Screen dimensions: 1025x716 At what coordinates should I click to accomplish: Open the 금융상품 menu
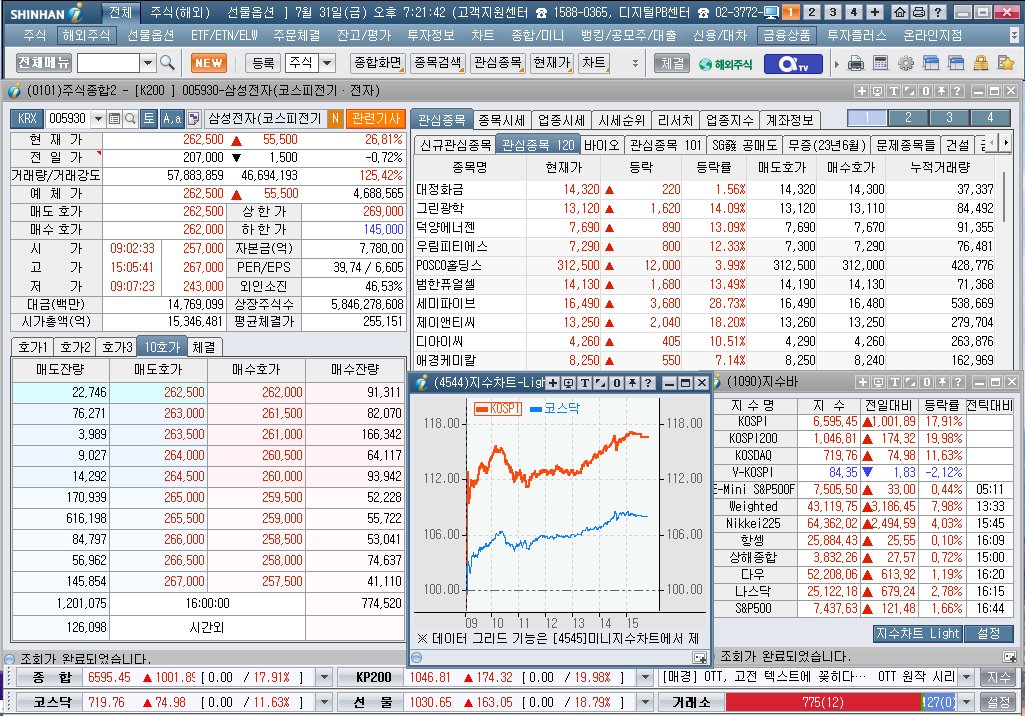pyautogui.click(x=786, y=35)
